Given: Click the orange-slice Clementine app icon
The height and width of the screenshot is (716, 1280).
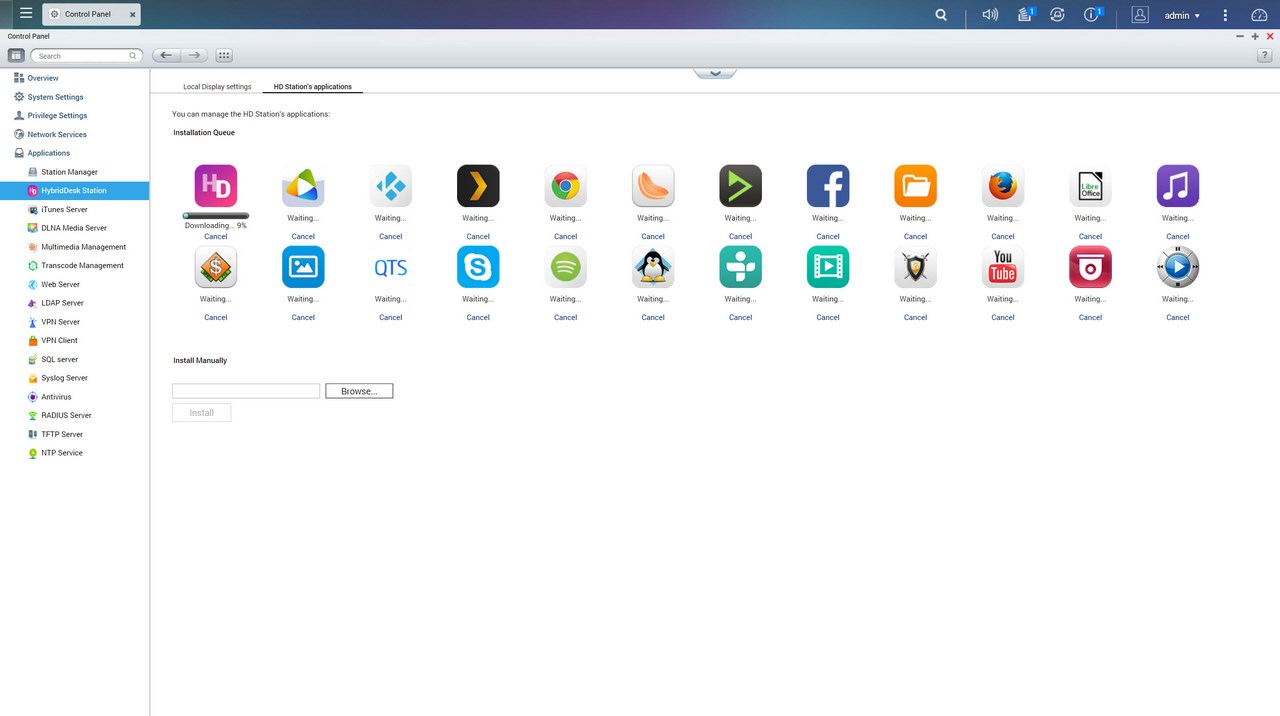Looking at the screenshot, I should (653, 186).
